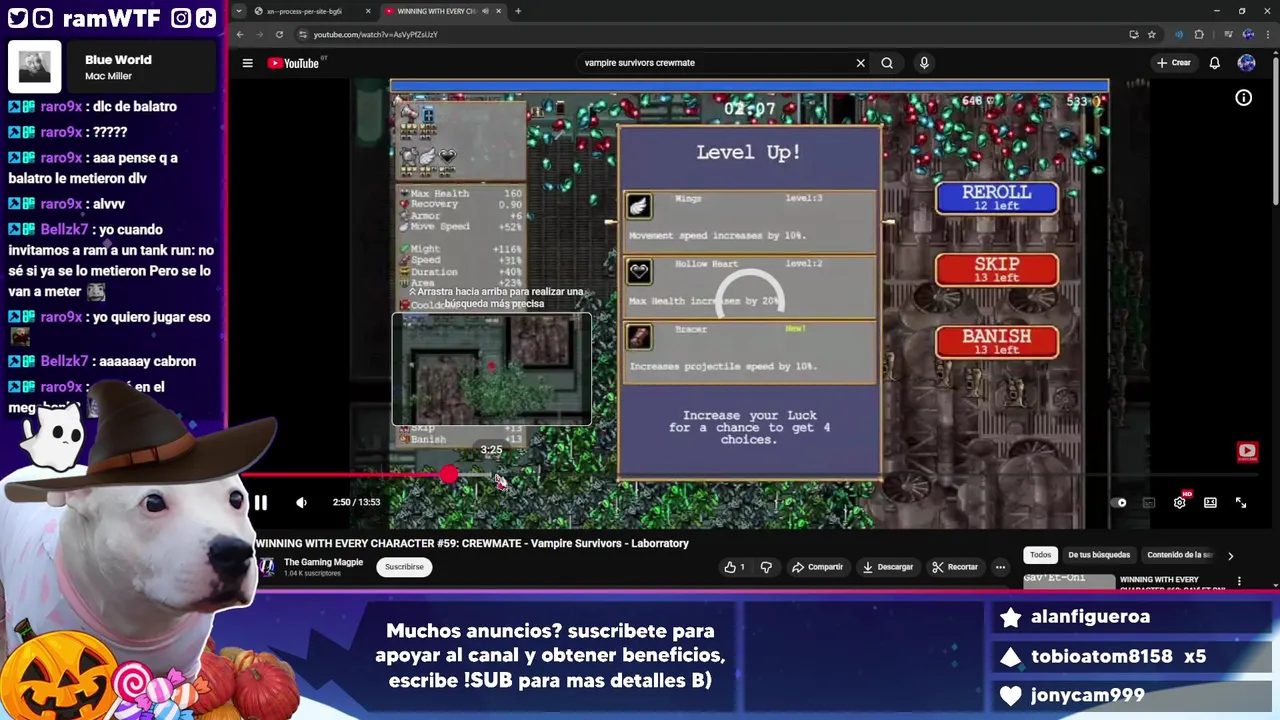Open the Crear upload menu
The height and width of the screenshot is (720, 1280).
[1174, 63]
